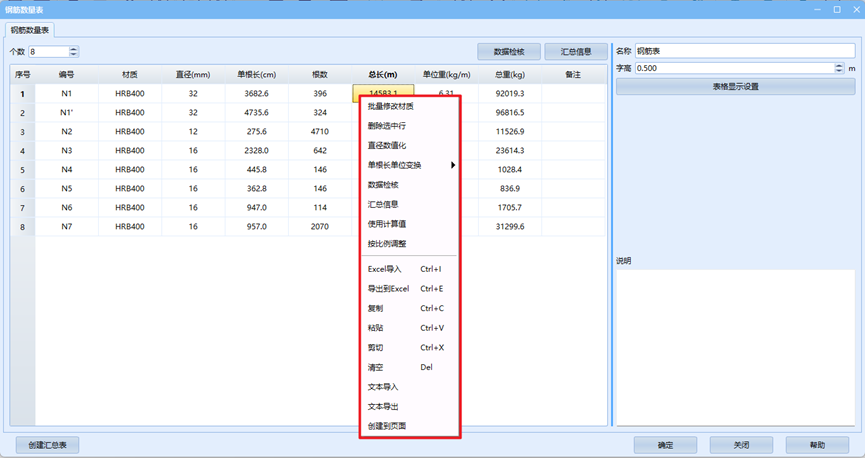Image resolution: width=865 pixels, height=458 pixels.
Task: Choose 按比例调整 in the context menu
Action: [387, 244]
